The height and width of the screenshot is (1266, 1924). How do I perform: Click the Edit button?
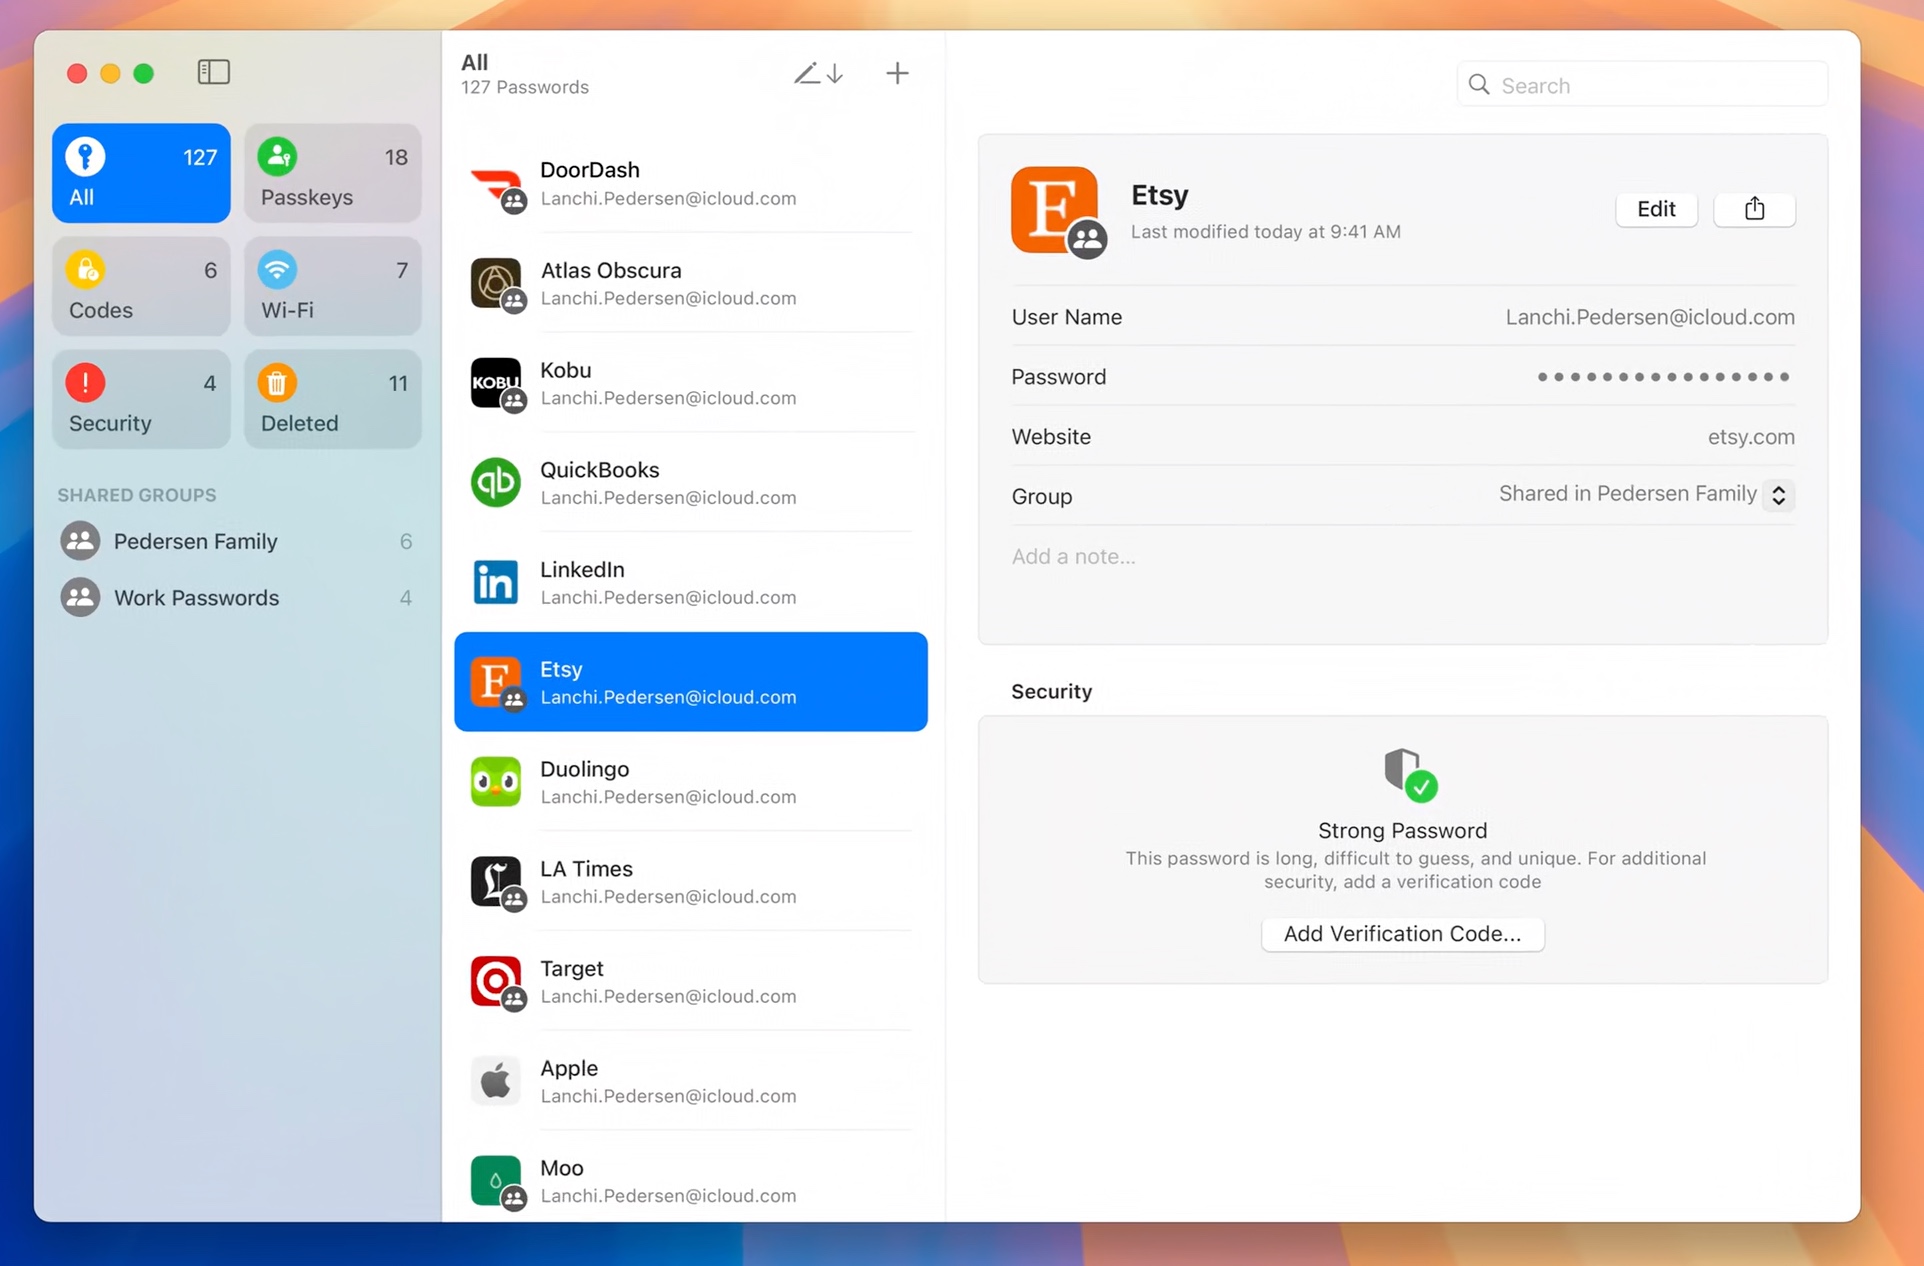click(1656, 209)
